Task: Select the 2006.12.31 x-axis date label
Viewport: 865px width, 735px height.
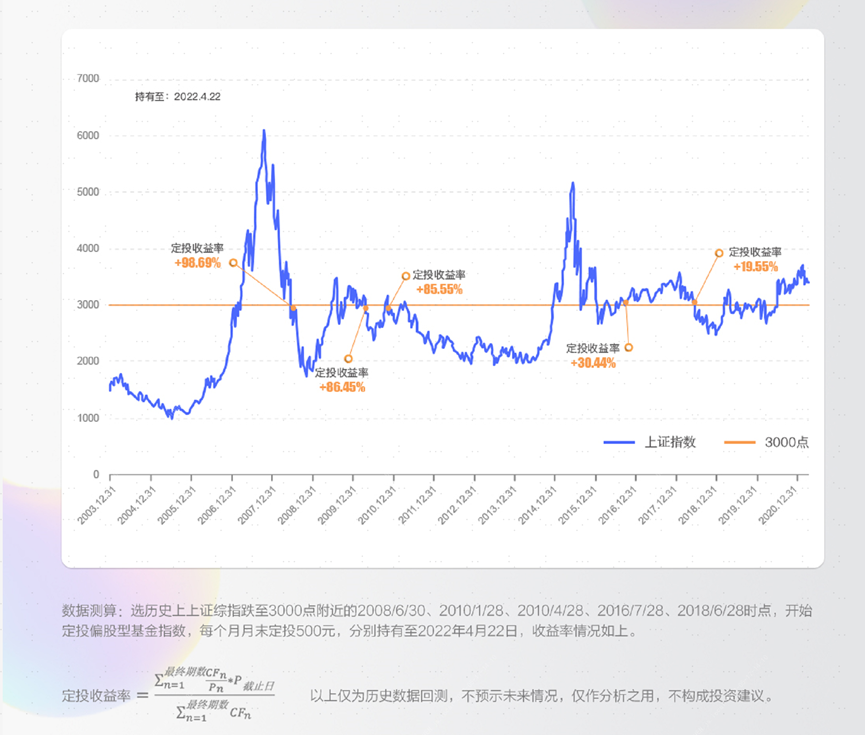Action: click(217, 505)
